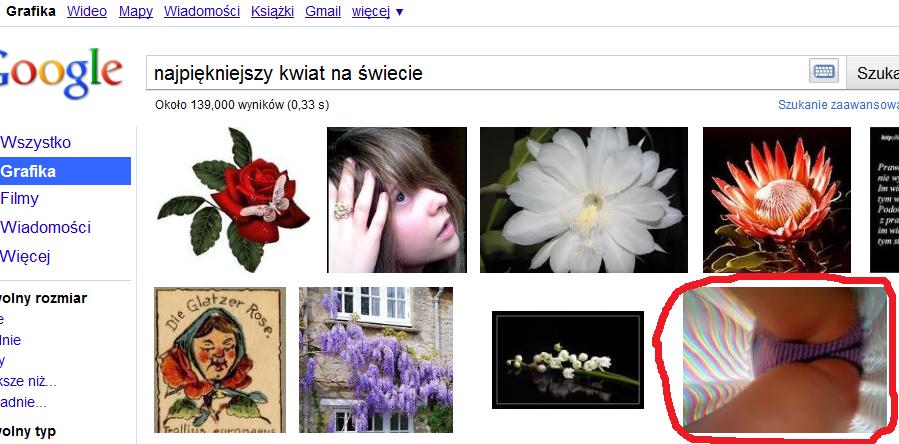
Task: Open the Mapy link in top navigation
Action: [x=136, y=11]
